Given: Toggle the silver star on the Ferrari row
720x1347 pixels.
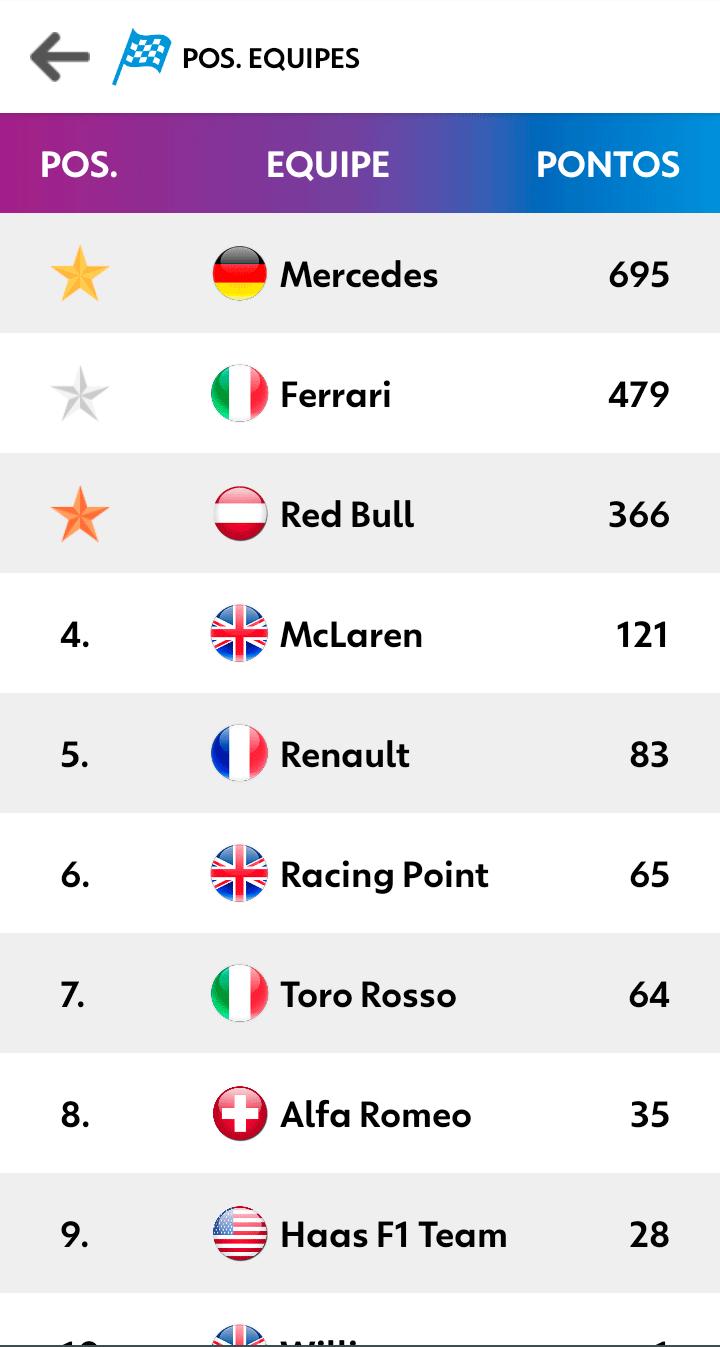Looking at the screenshot, I should pyautogui.click(x=78, y=393).
